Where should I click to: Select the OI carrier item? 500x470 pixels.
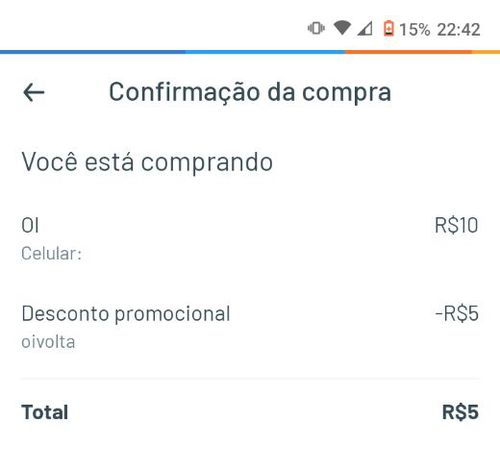pyautogui.click(x=30, y=225)
